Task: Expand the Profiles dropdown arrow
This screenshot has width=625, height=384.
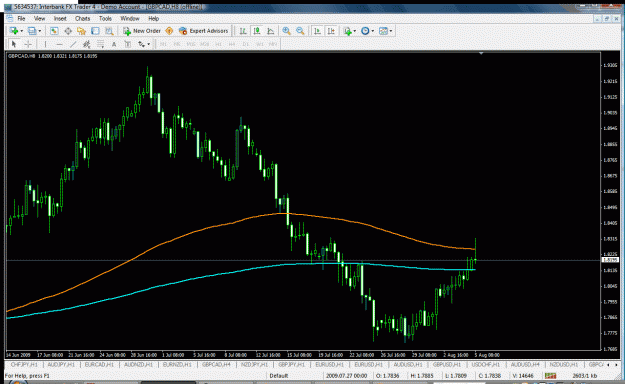Action: 39,31
